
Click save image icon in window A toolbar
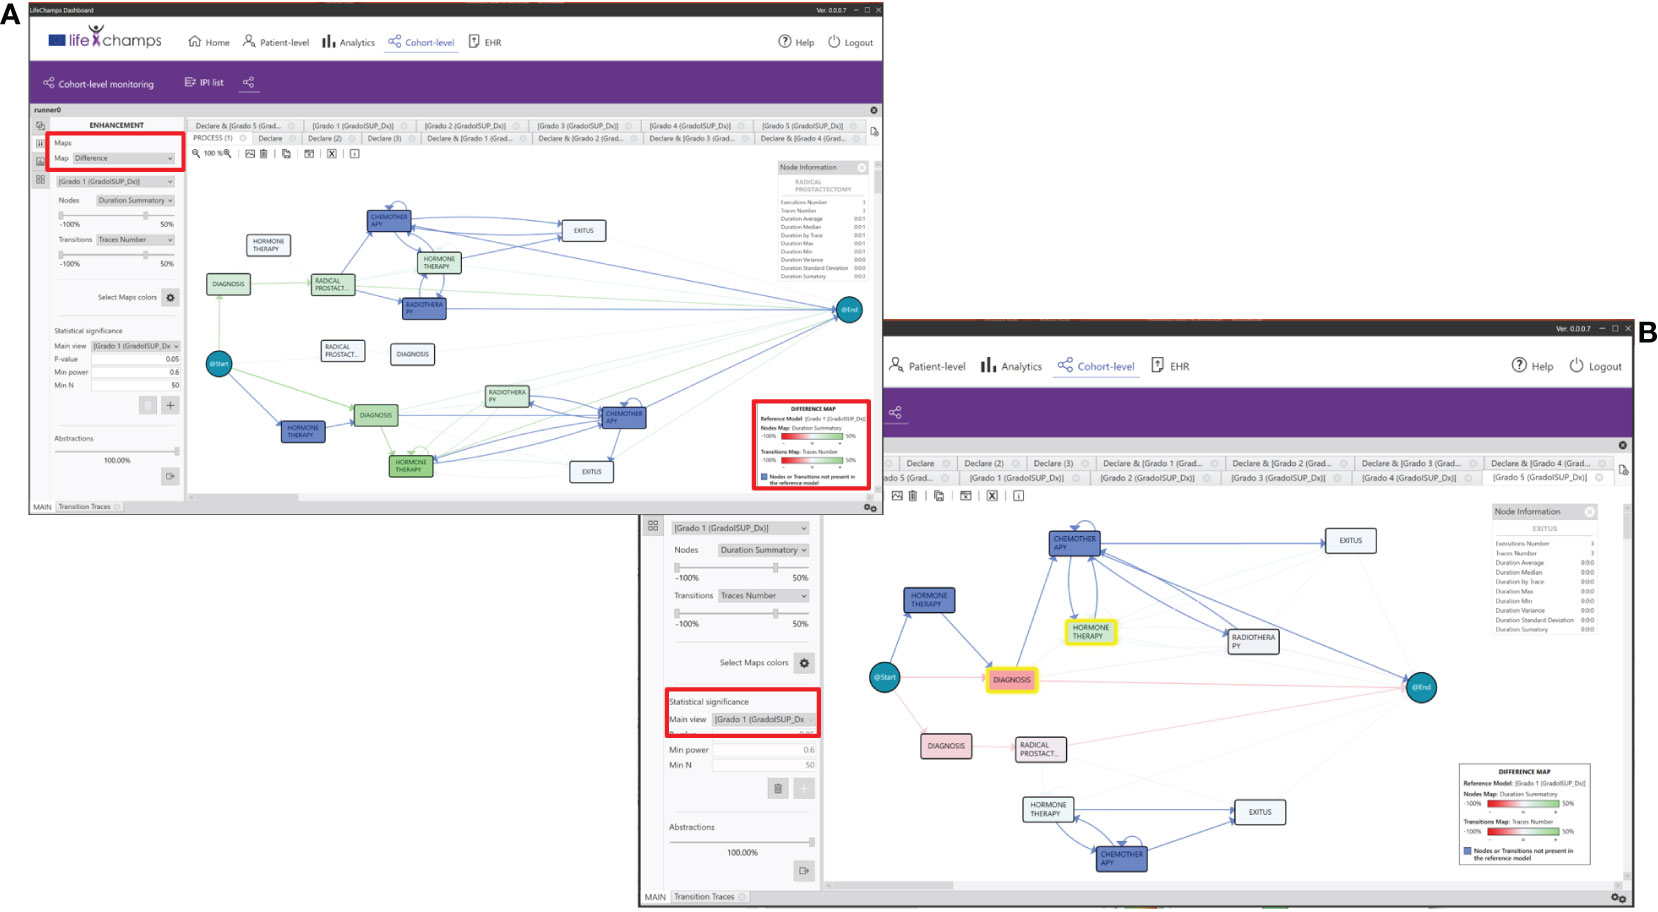pyautogui.click(x=250, y=153)
